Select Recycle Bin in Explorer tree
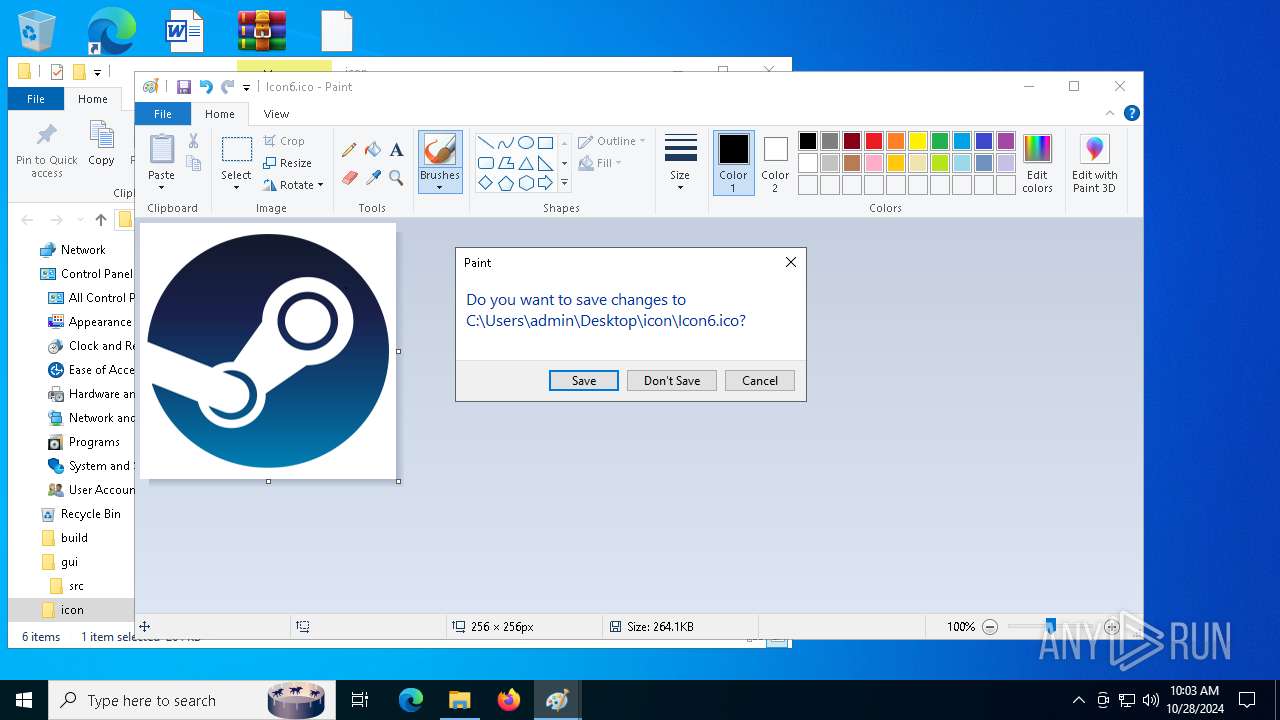Viewport: 1280px width, 720px height. (x=90, y=514)
